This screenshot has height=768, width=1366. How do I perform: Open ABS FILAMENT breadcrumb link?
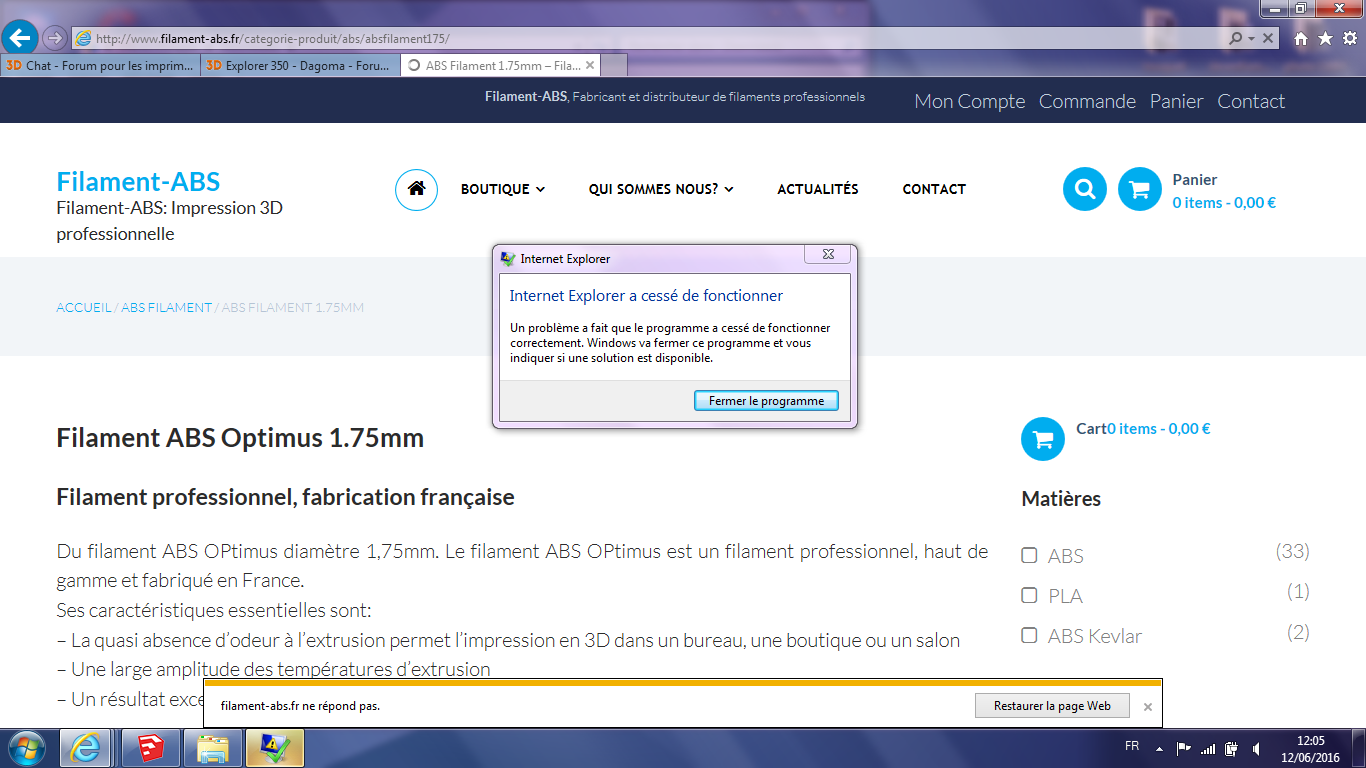[166, 308]
